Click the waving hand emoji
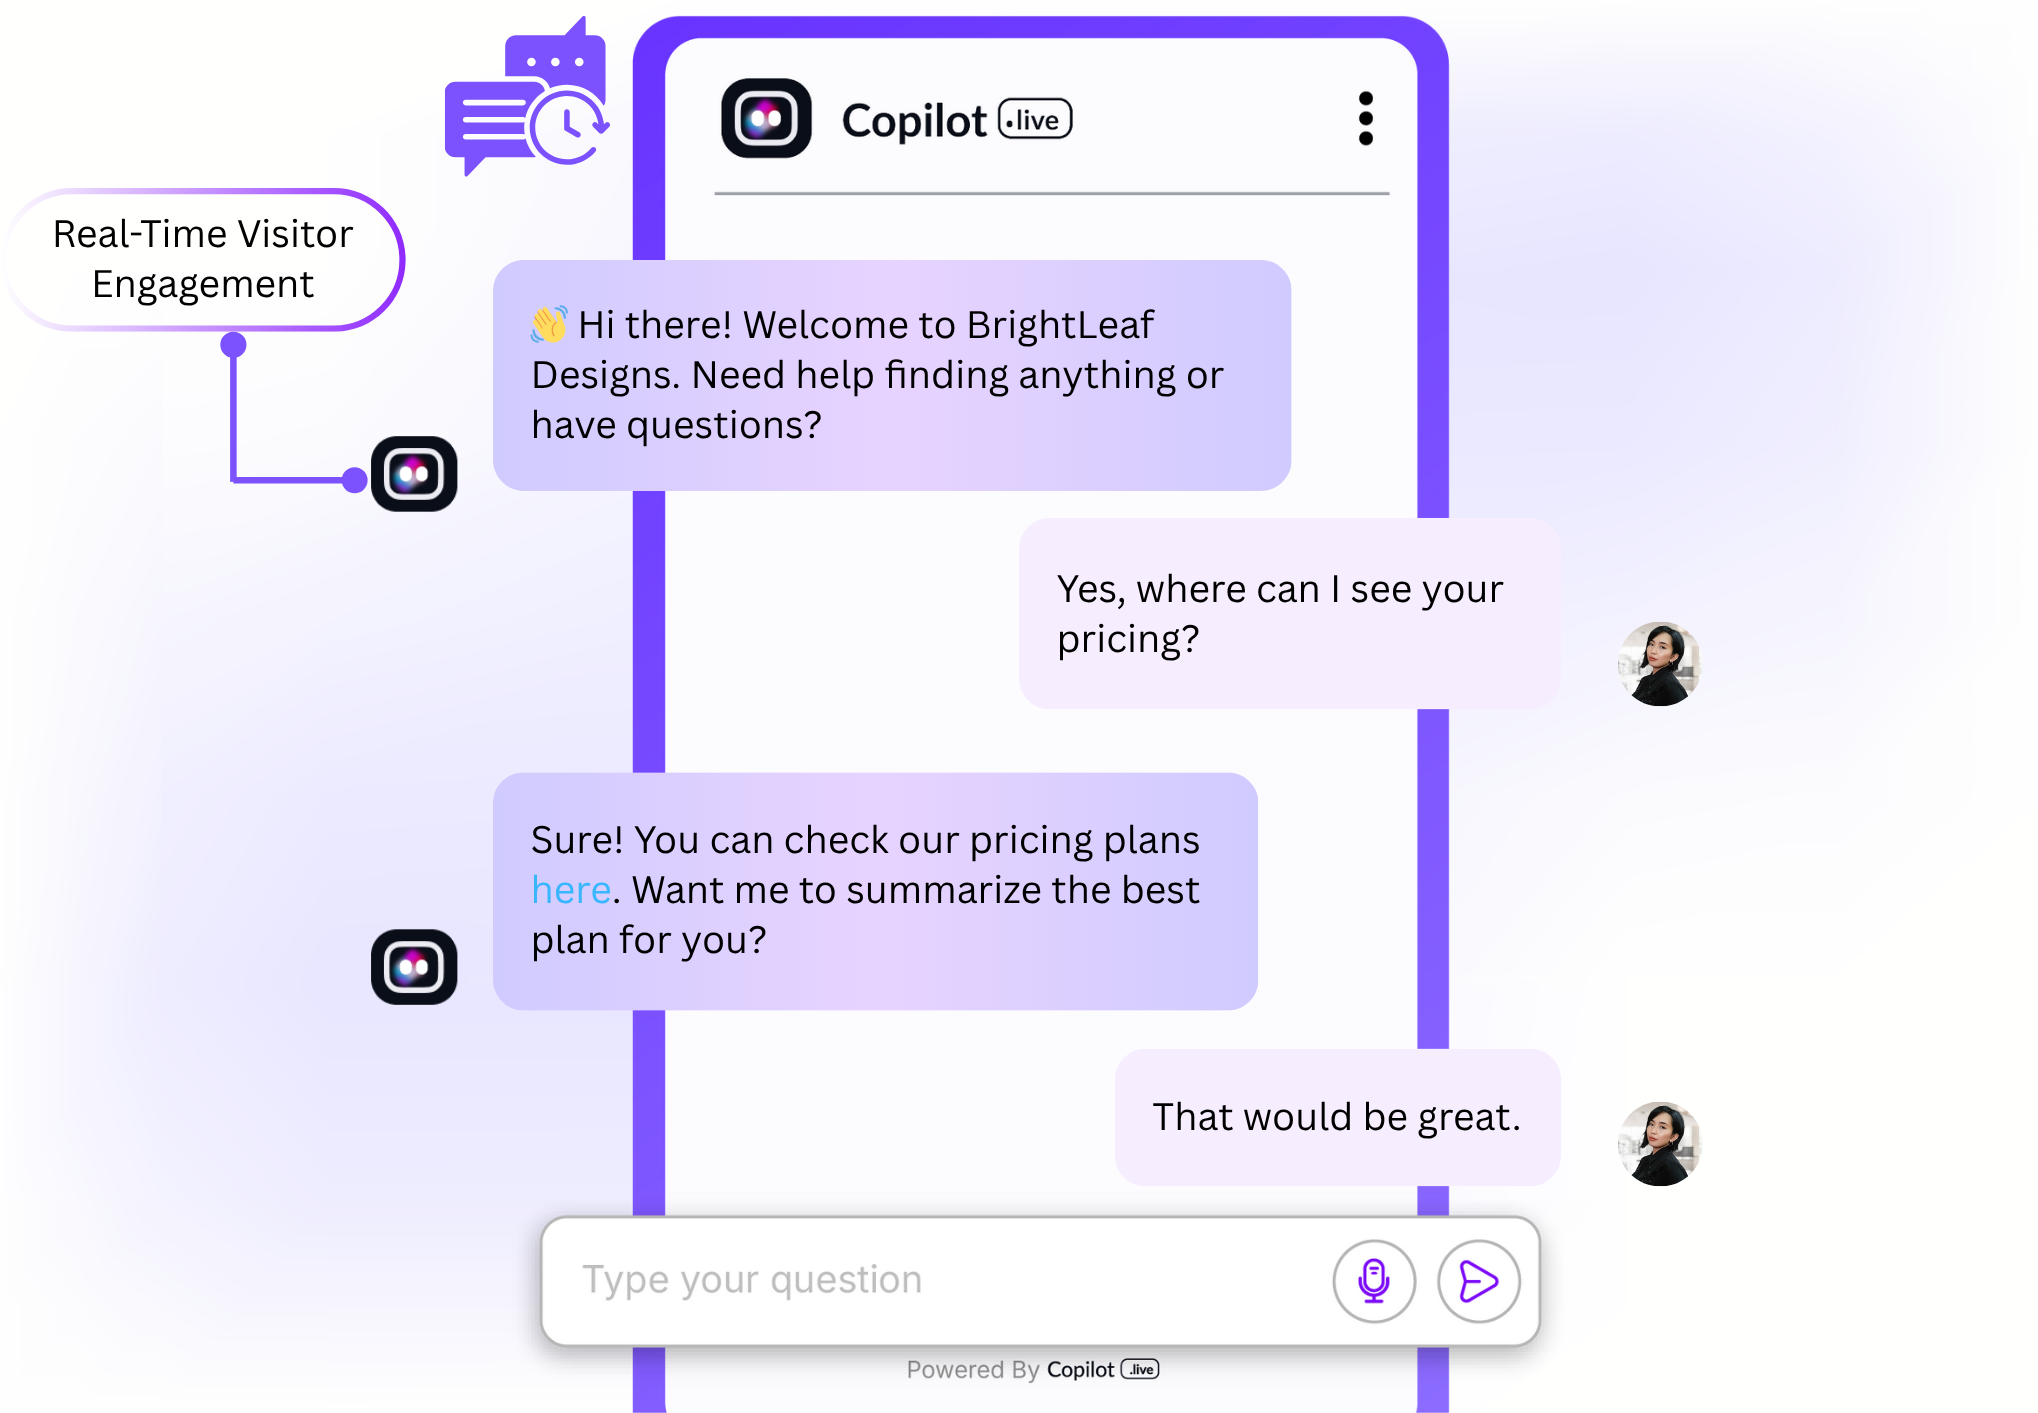Viewport: 2038px width, 1413px height. pyautogui.click(x=549, y=324)
